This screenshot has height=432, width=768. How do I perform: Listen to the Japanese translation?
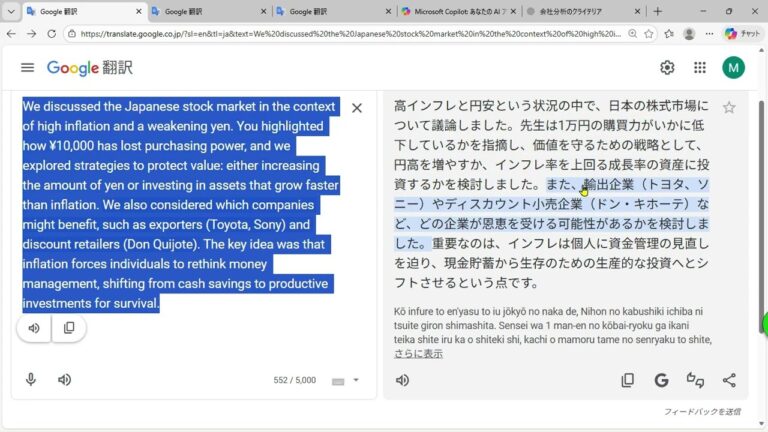(402, 380)
